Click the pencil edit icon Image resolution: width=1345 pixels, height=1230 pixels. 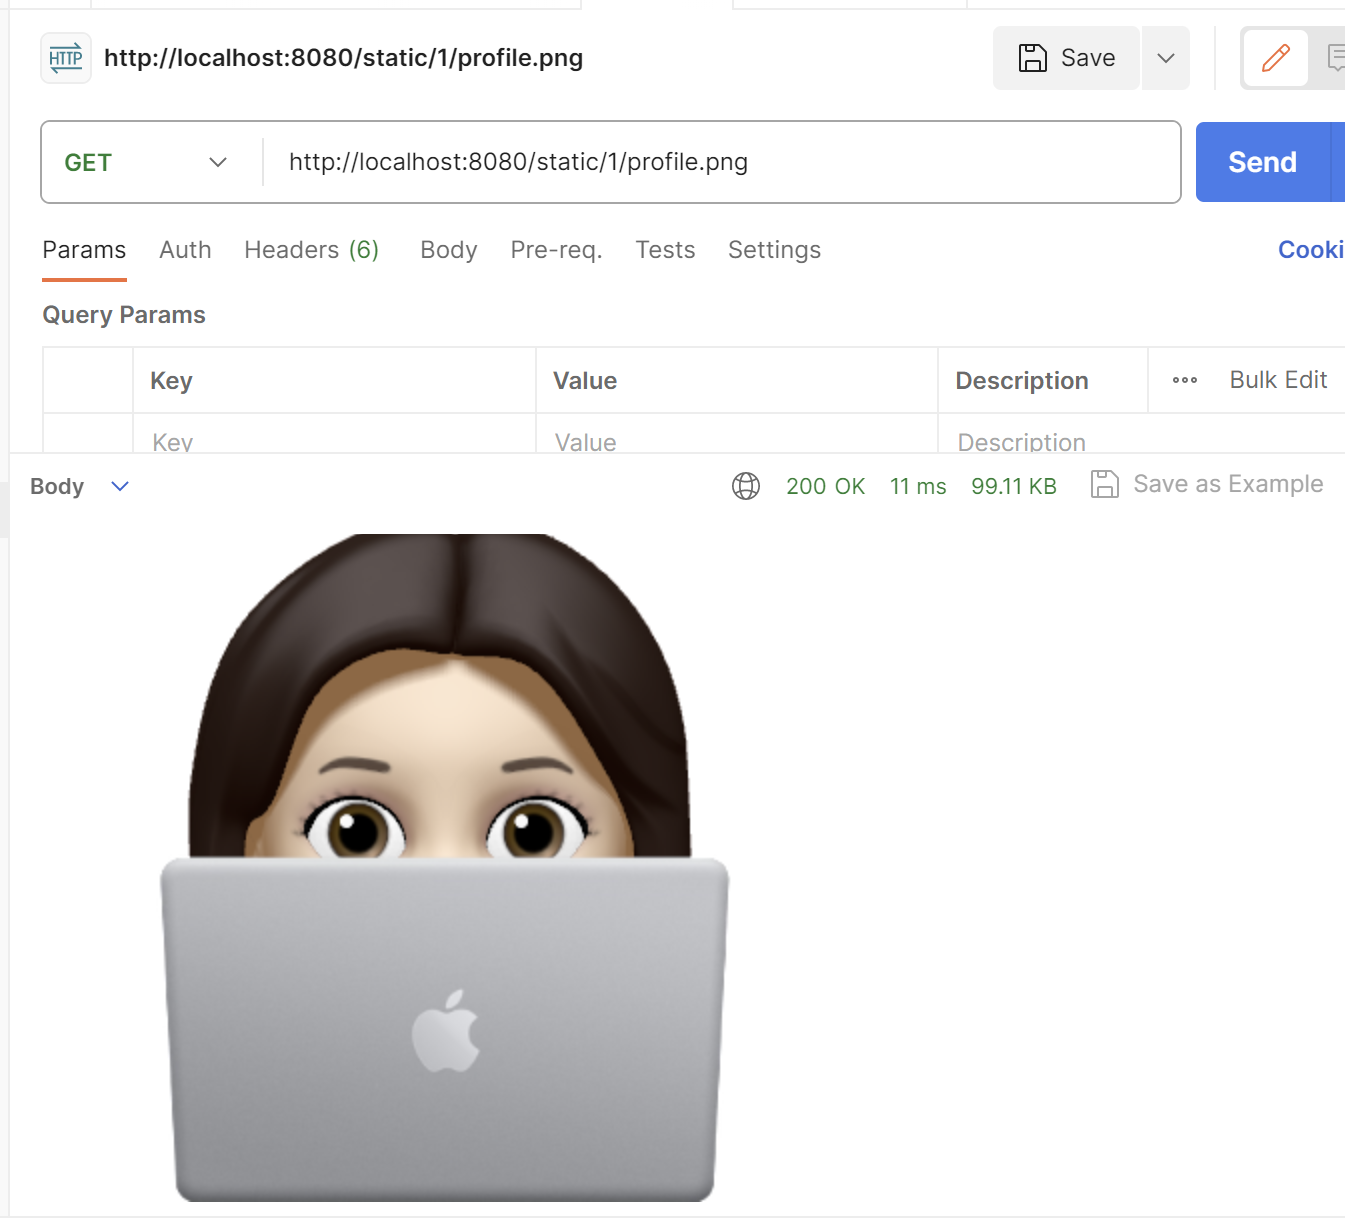coord(1276,58)
